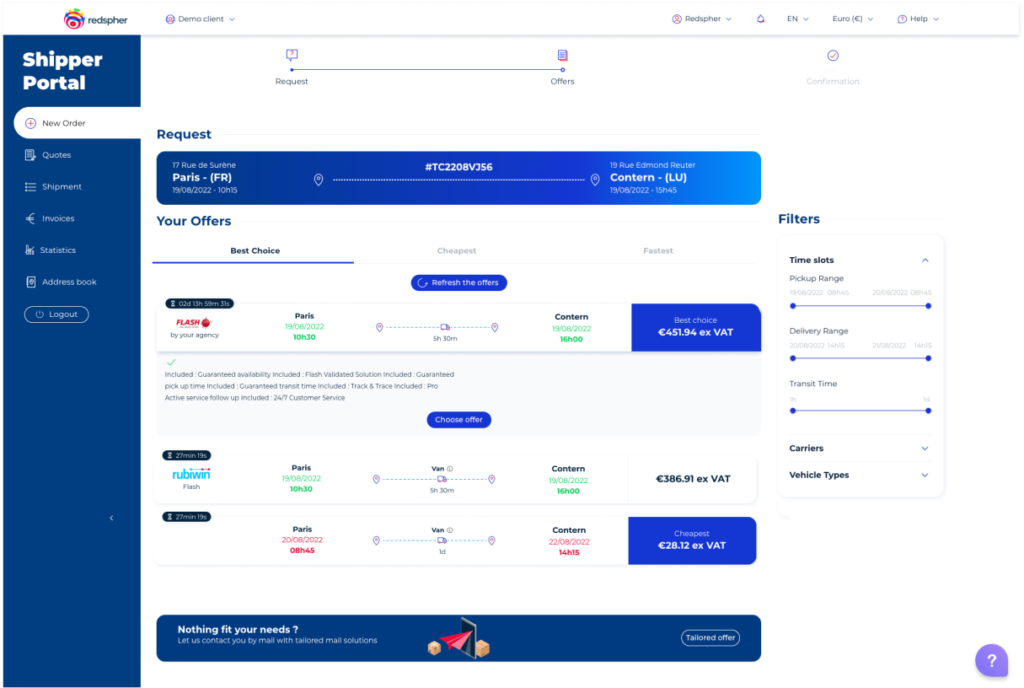Click the Statistics chart icon

coord(29,250)
